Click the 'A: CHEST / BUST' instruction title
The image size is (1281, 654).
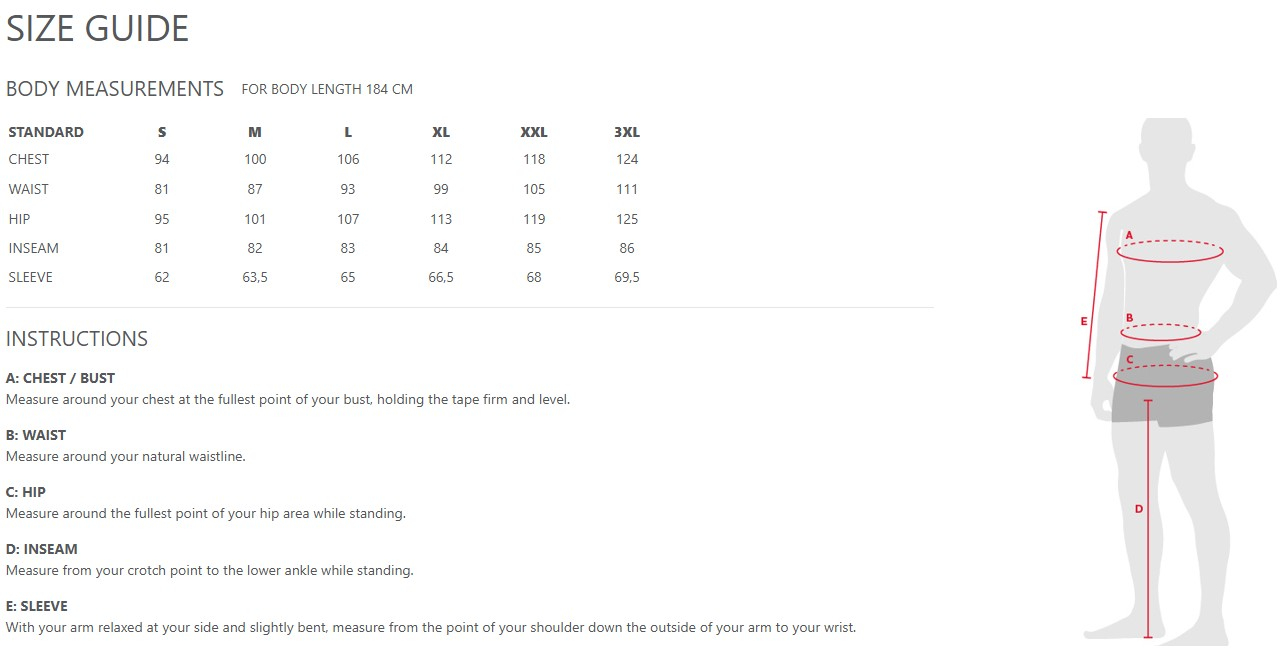(60, 378)
